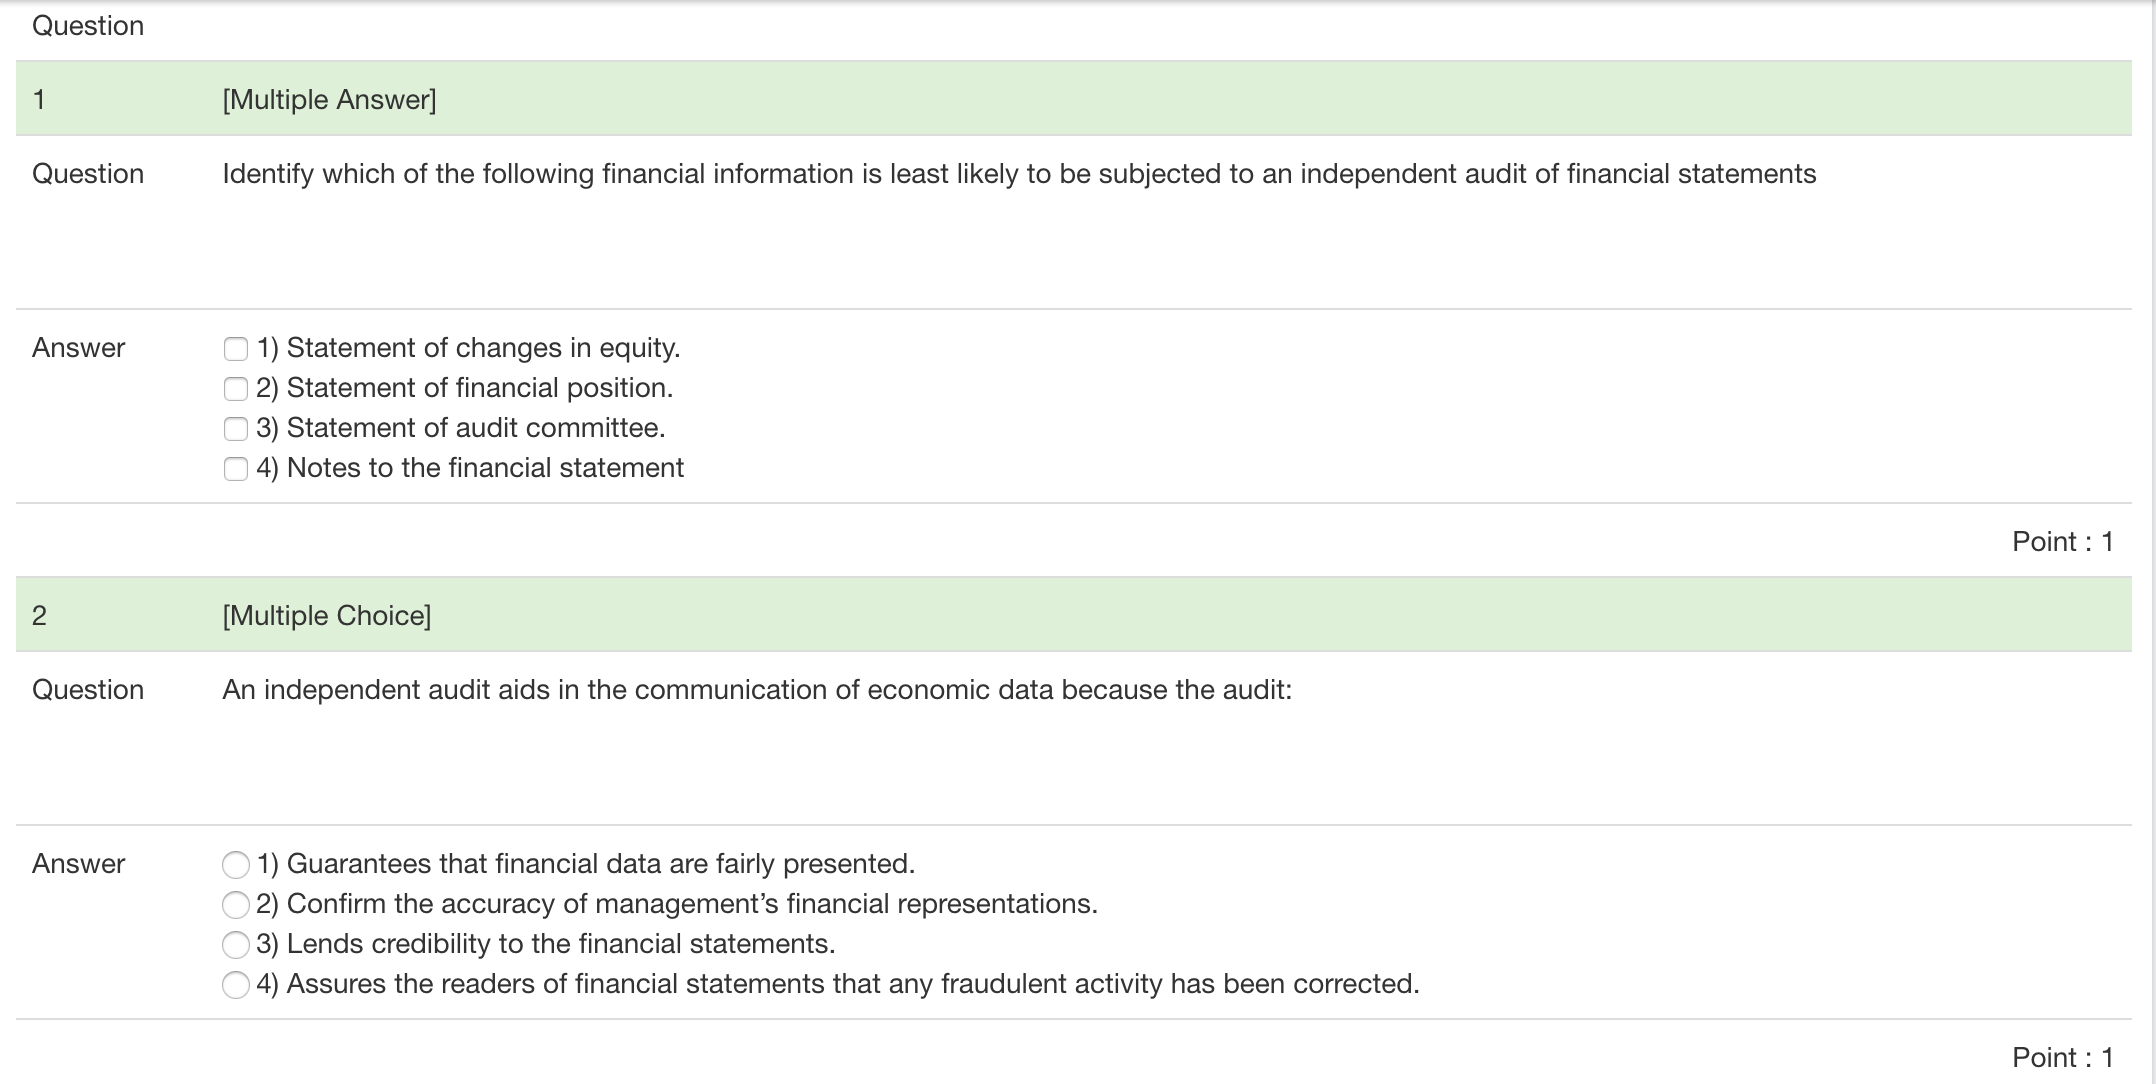This screenshot has width=2156, height=1084.
Task: Click the question 2 Multiple Choice header
Action: tap(327, 616)
